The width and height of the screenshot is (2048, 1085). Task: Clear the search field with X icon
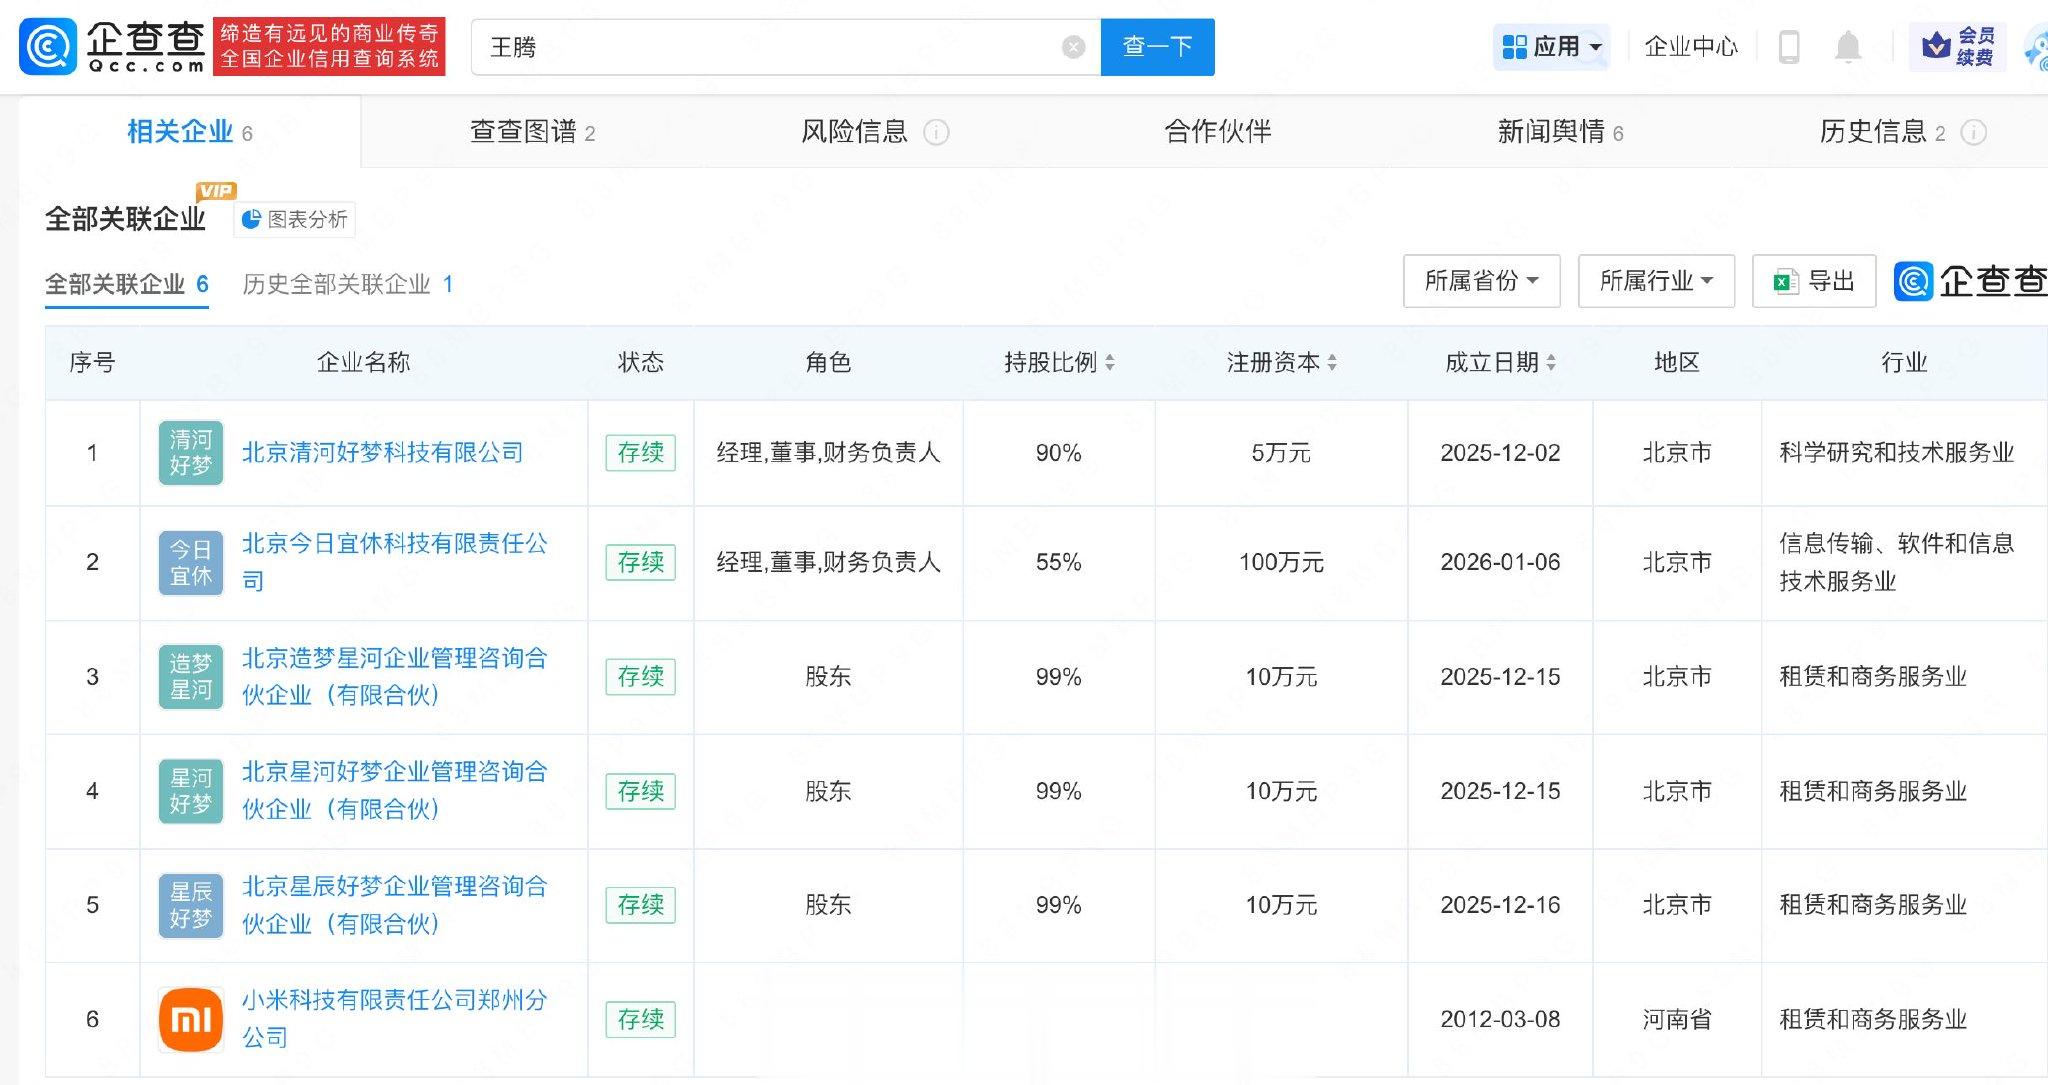tap(1073, 47)
